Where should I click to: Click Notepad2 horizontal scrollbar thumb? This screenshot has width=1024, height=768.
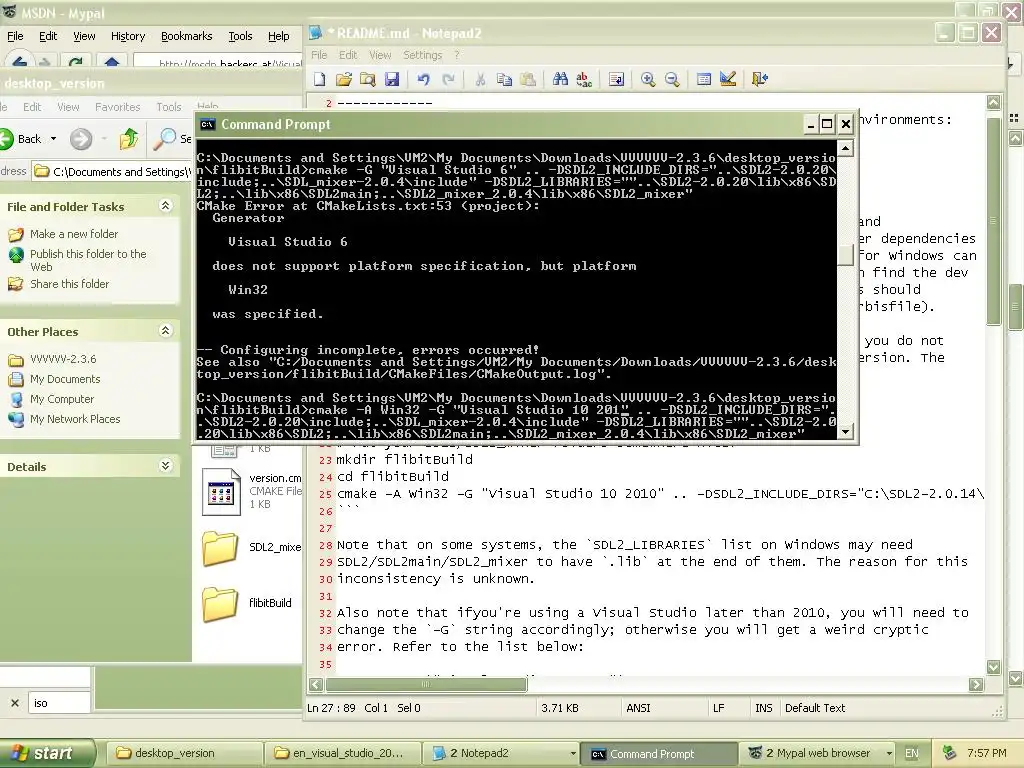coord(426,684)
